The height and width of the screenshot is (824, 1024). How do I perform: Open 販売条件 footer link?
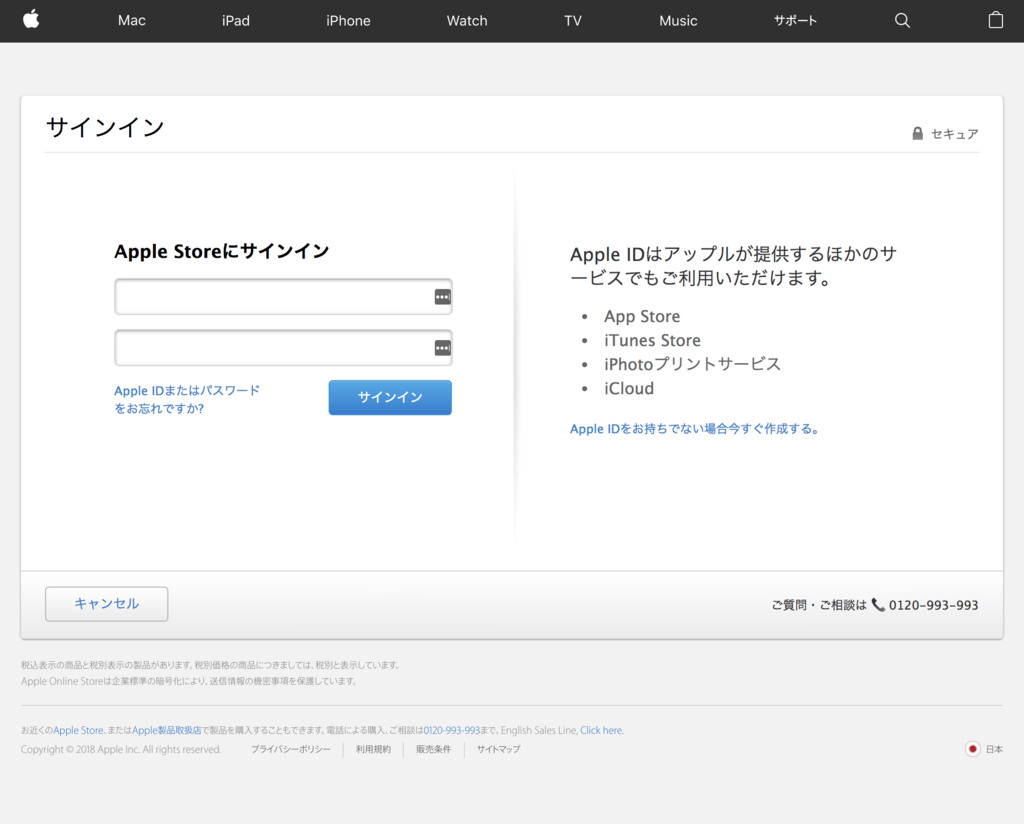434,749
